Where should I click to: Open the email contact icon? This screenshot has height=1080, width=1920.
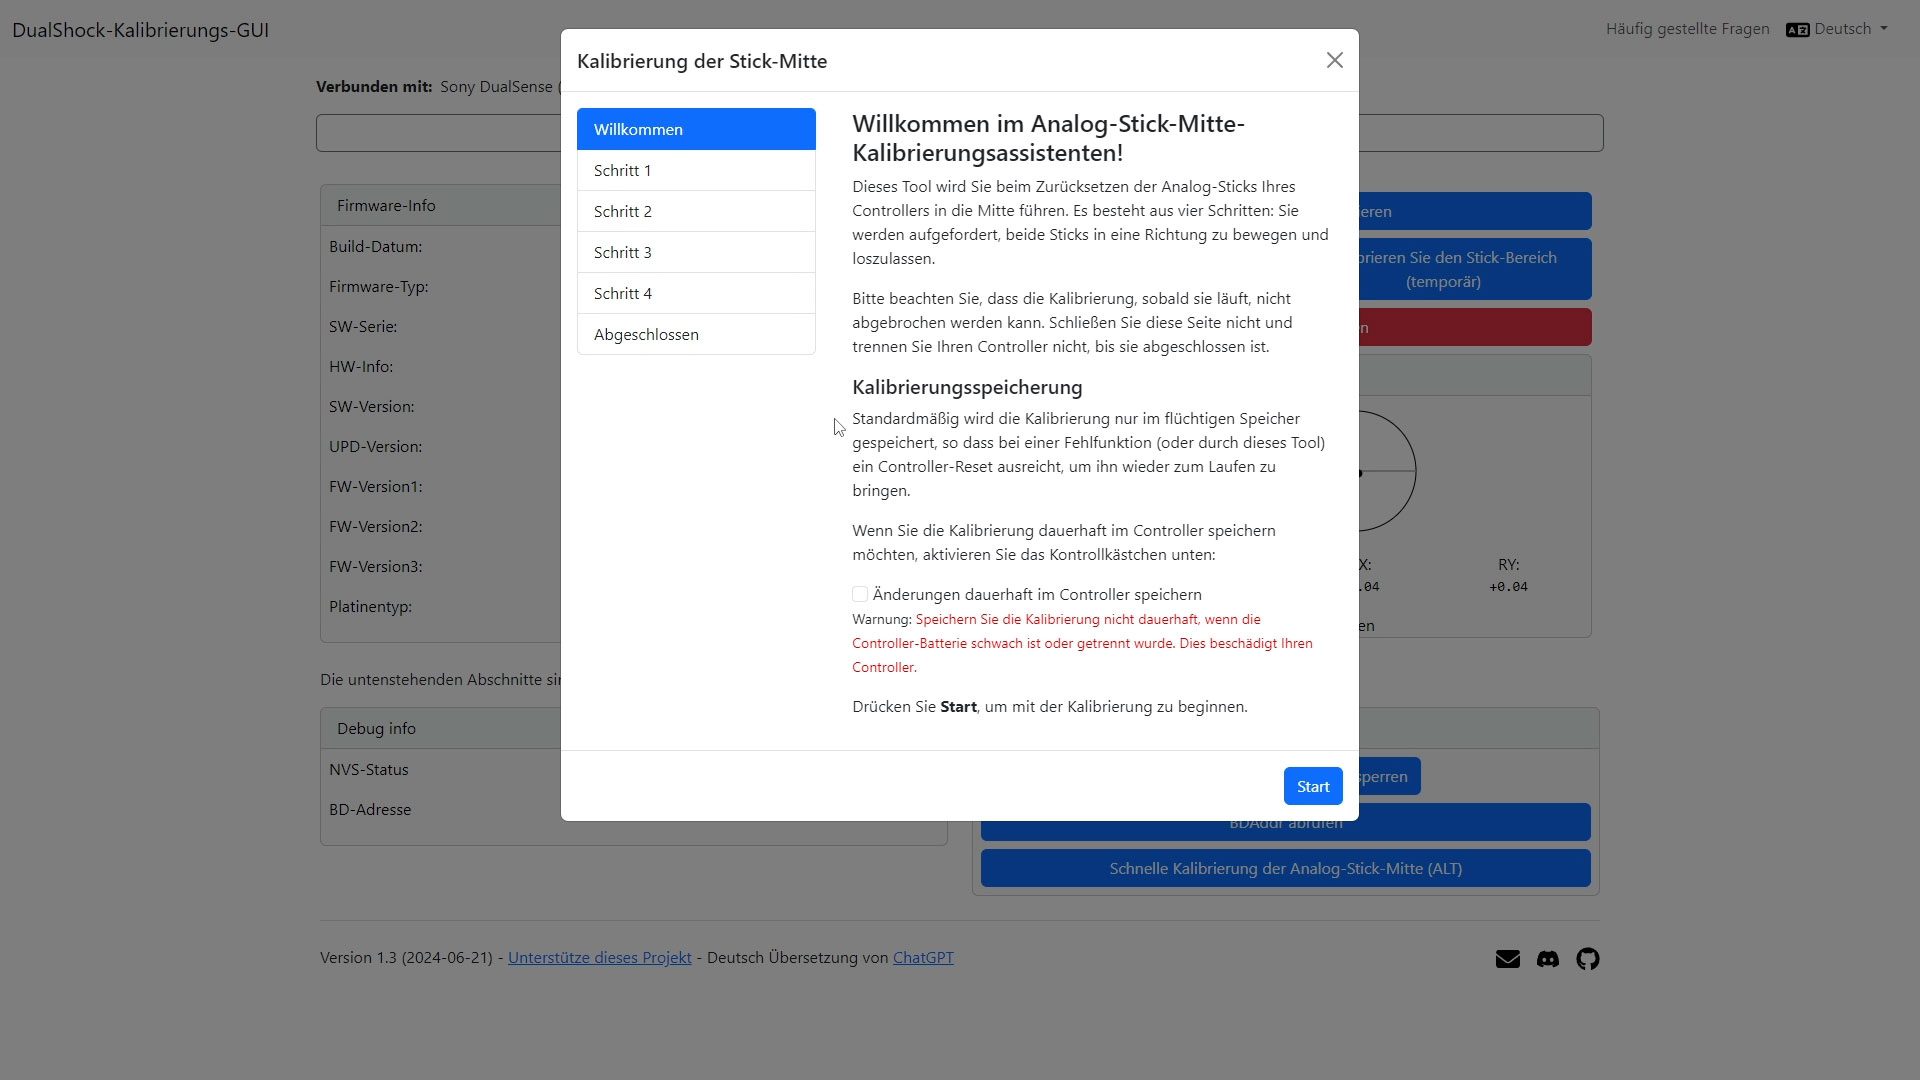click(x=1507, y=959)
